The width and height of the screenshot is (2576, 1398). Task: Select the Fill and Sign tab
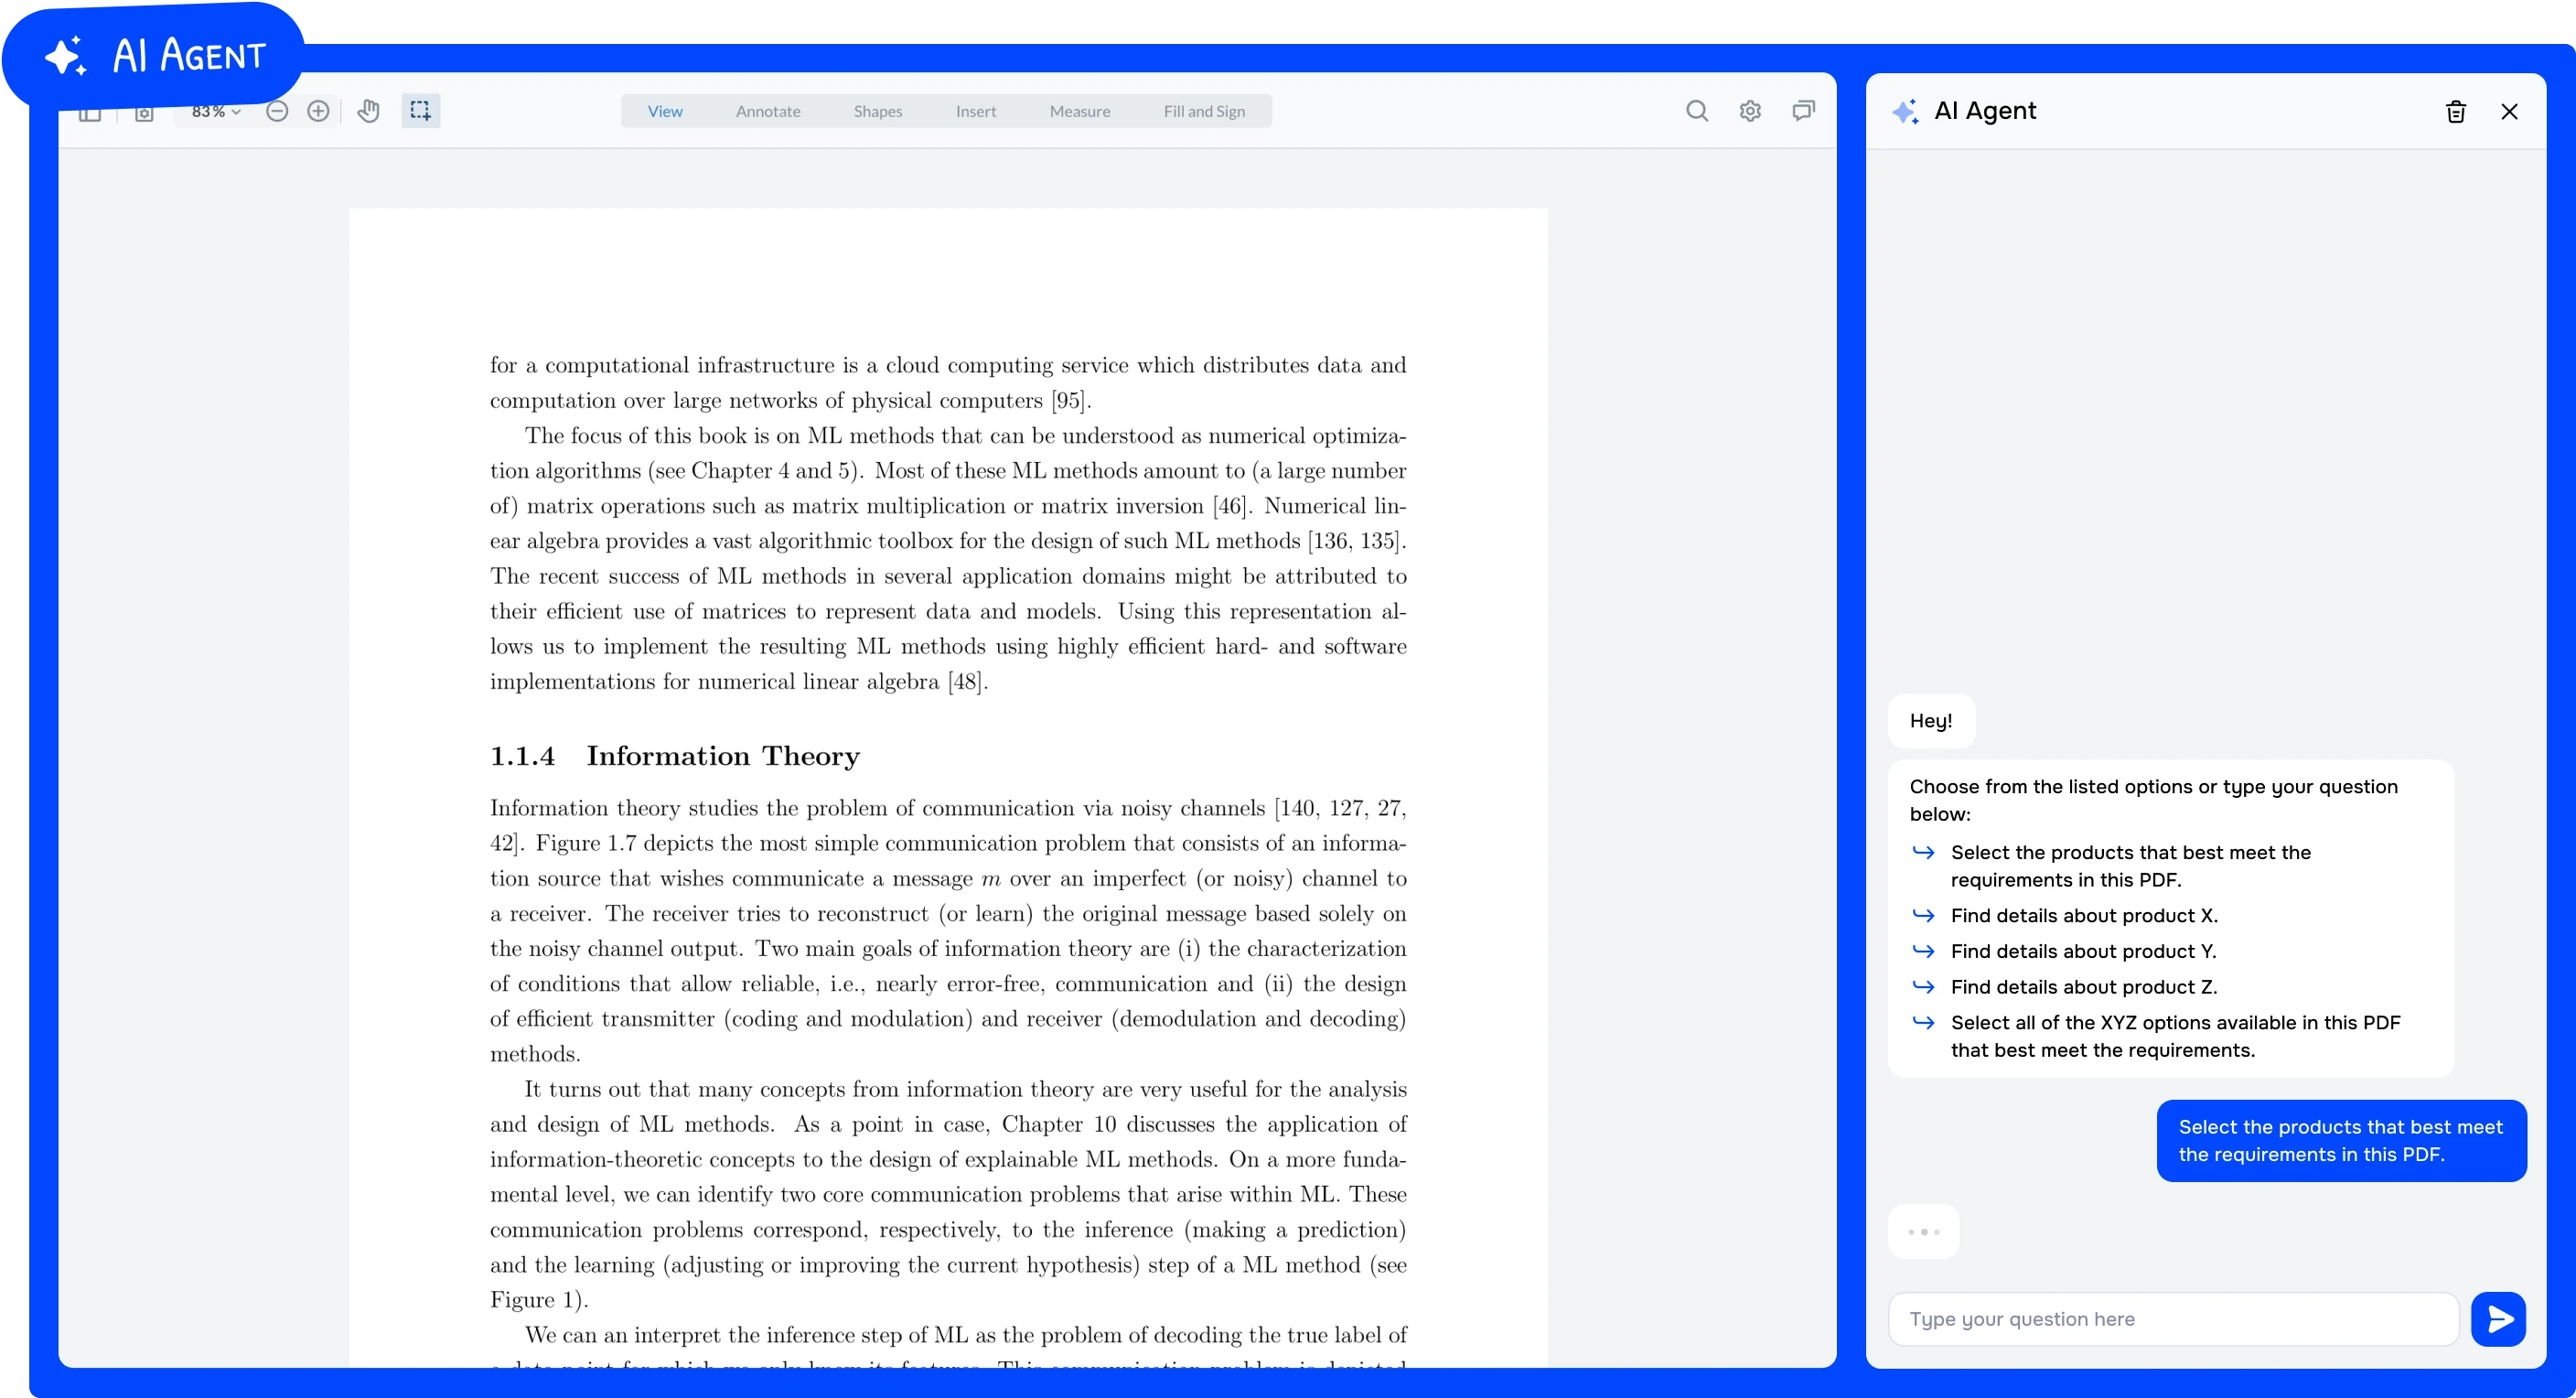[x=1204, y=111]
